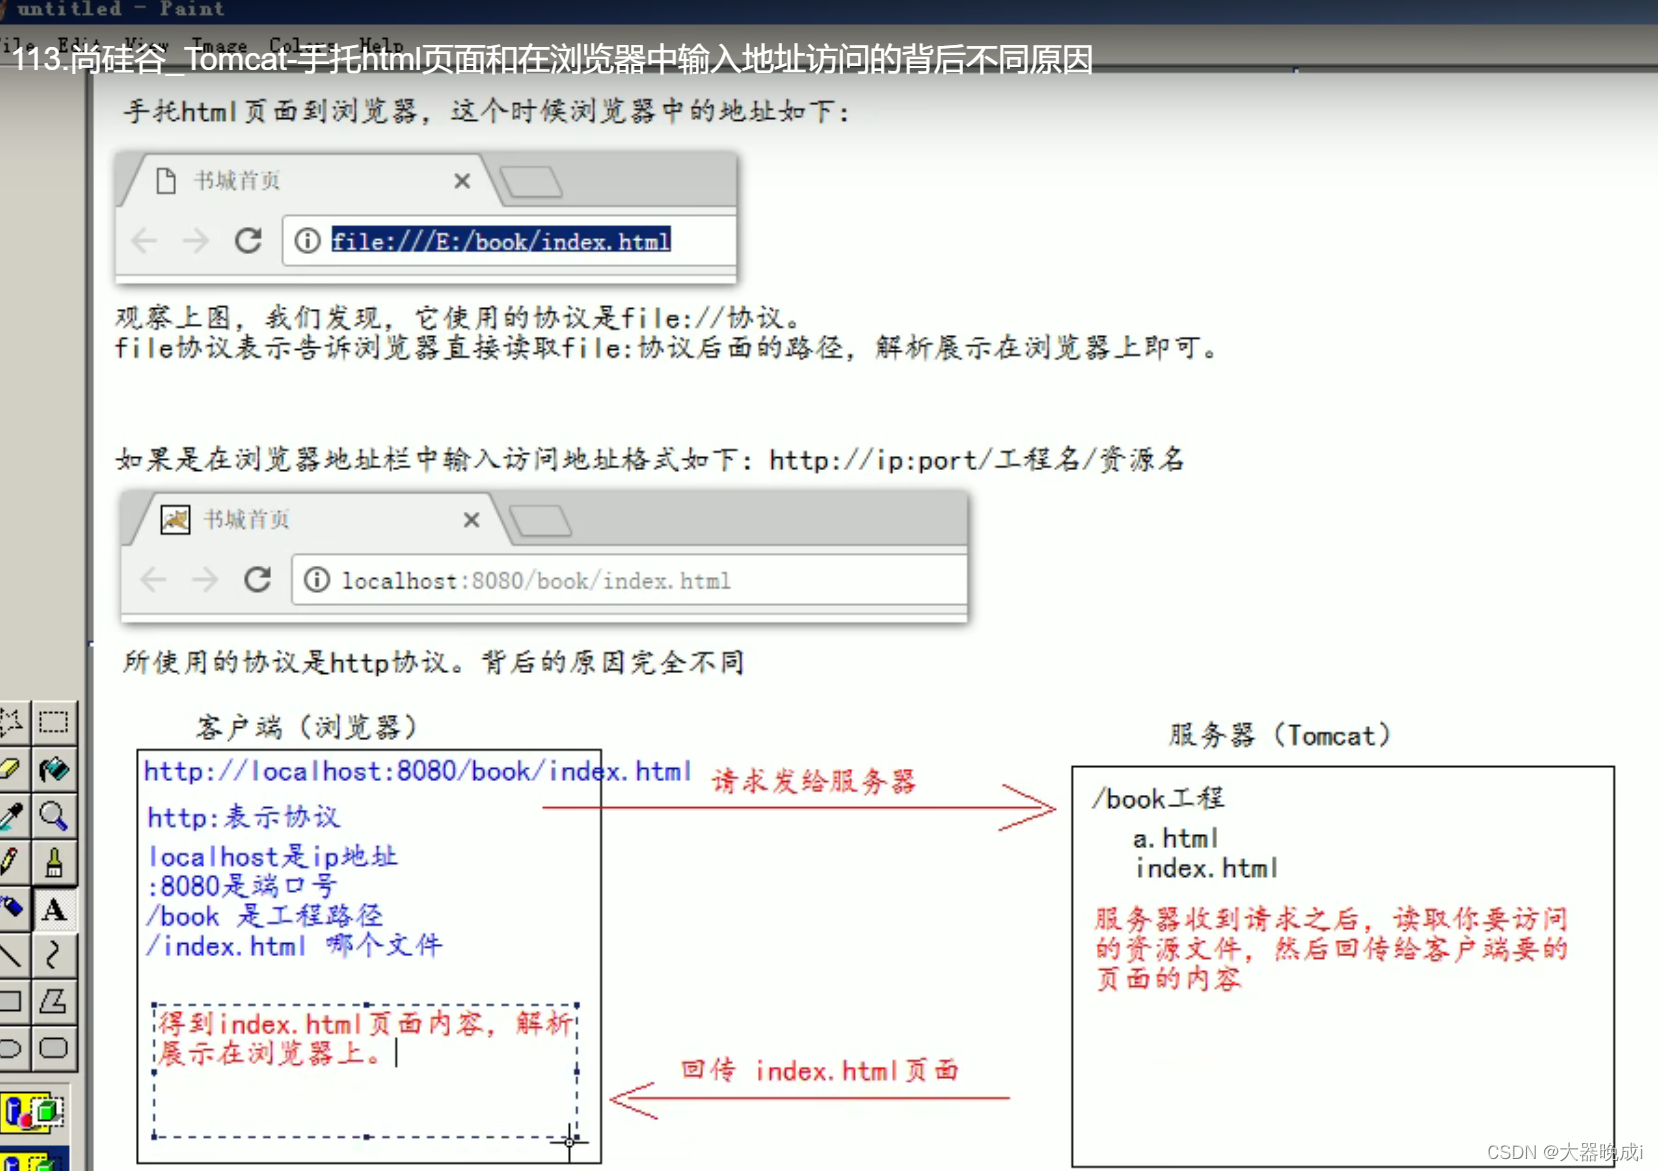Viewport: 1658px width, 1171px height.
Task: Click index.html in the server box
Action: tap(1207, 868)
